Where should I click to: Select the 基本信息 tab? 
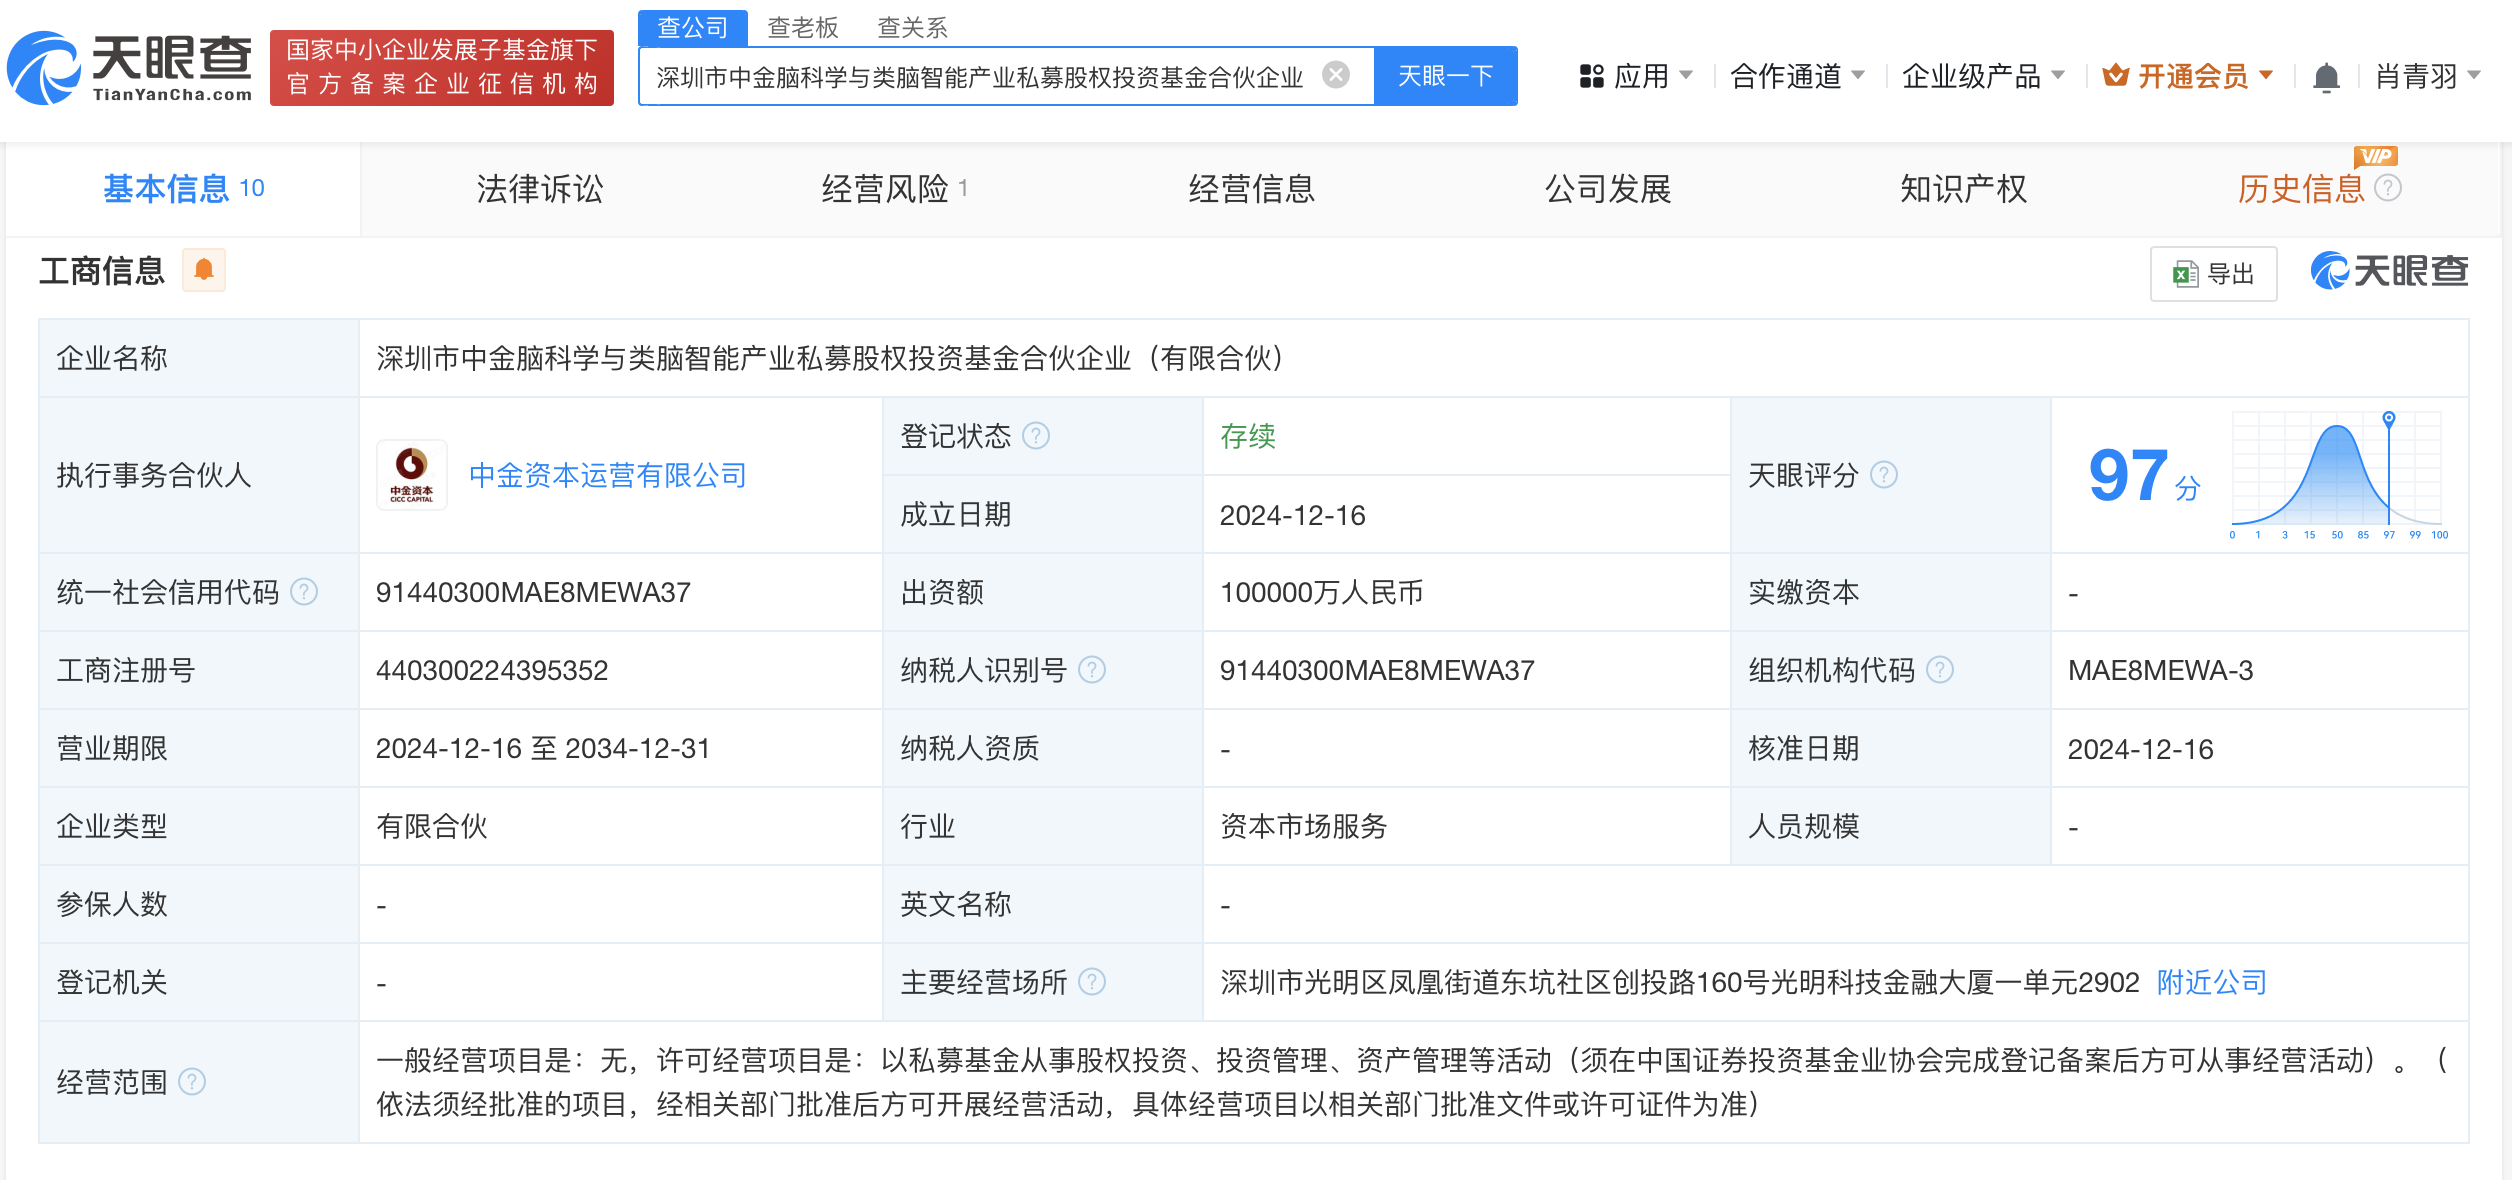(x=183, y=188)
